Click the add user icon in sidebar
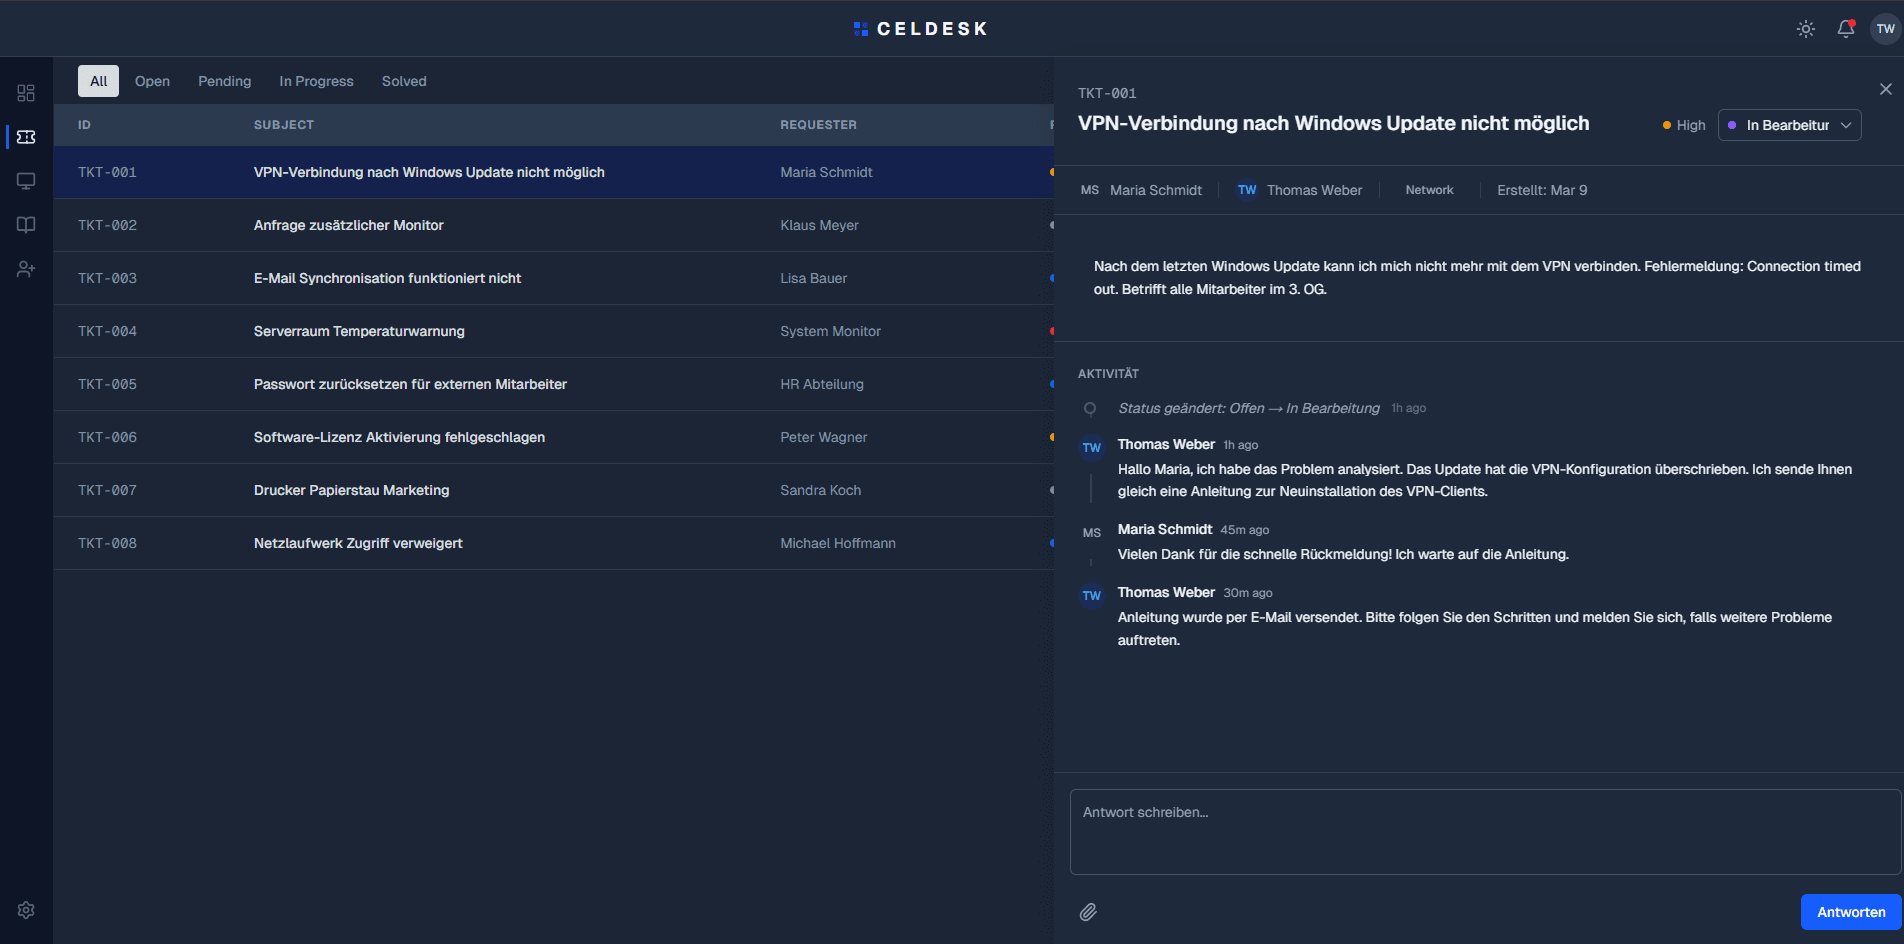1904x944 pixels. (26, 269)
